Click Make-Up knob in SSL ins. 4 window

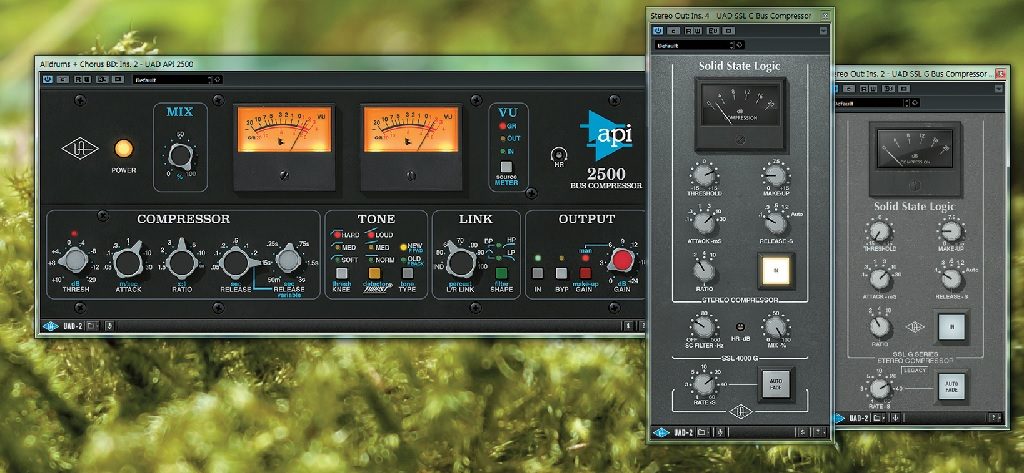tap(775, 175)
